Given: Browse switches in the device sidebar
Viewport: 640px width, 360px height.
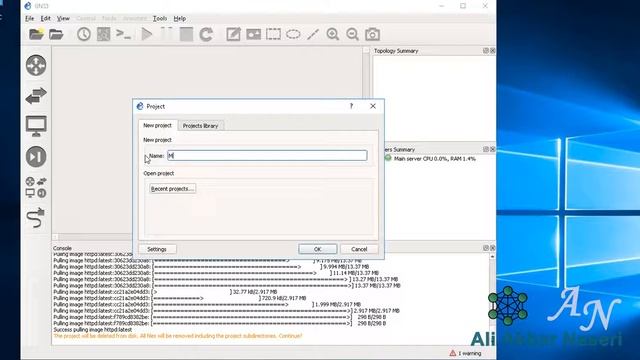Looking at the screenshot, I should pos(36,96).
